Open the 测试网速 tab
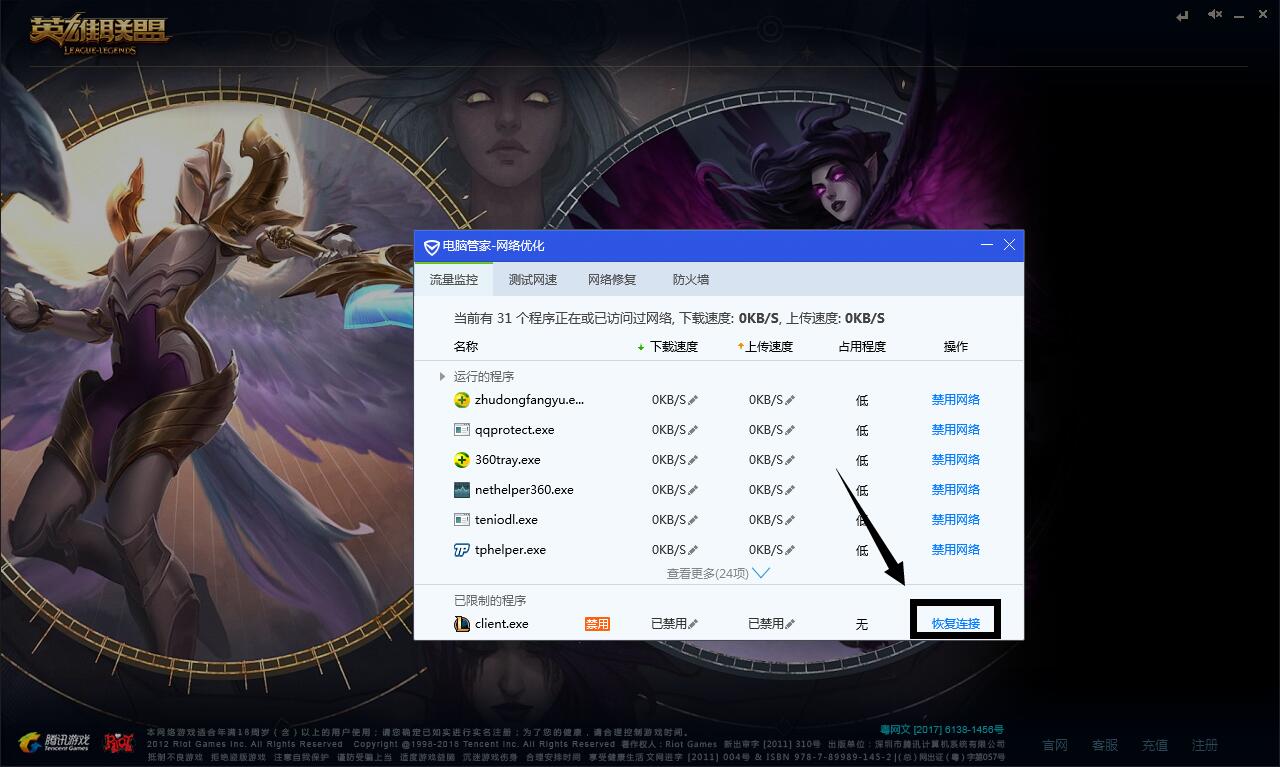The image size is (1280, 767). click(x=533, y=280)
